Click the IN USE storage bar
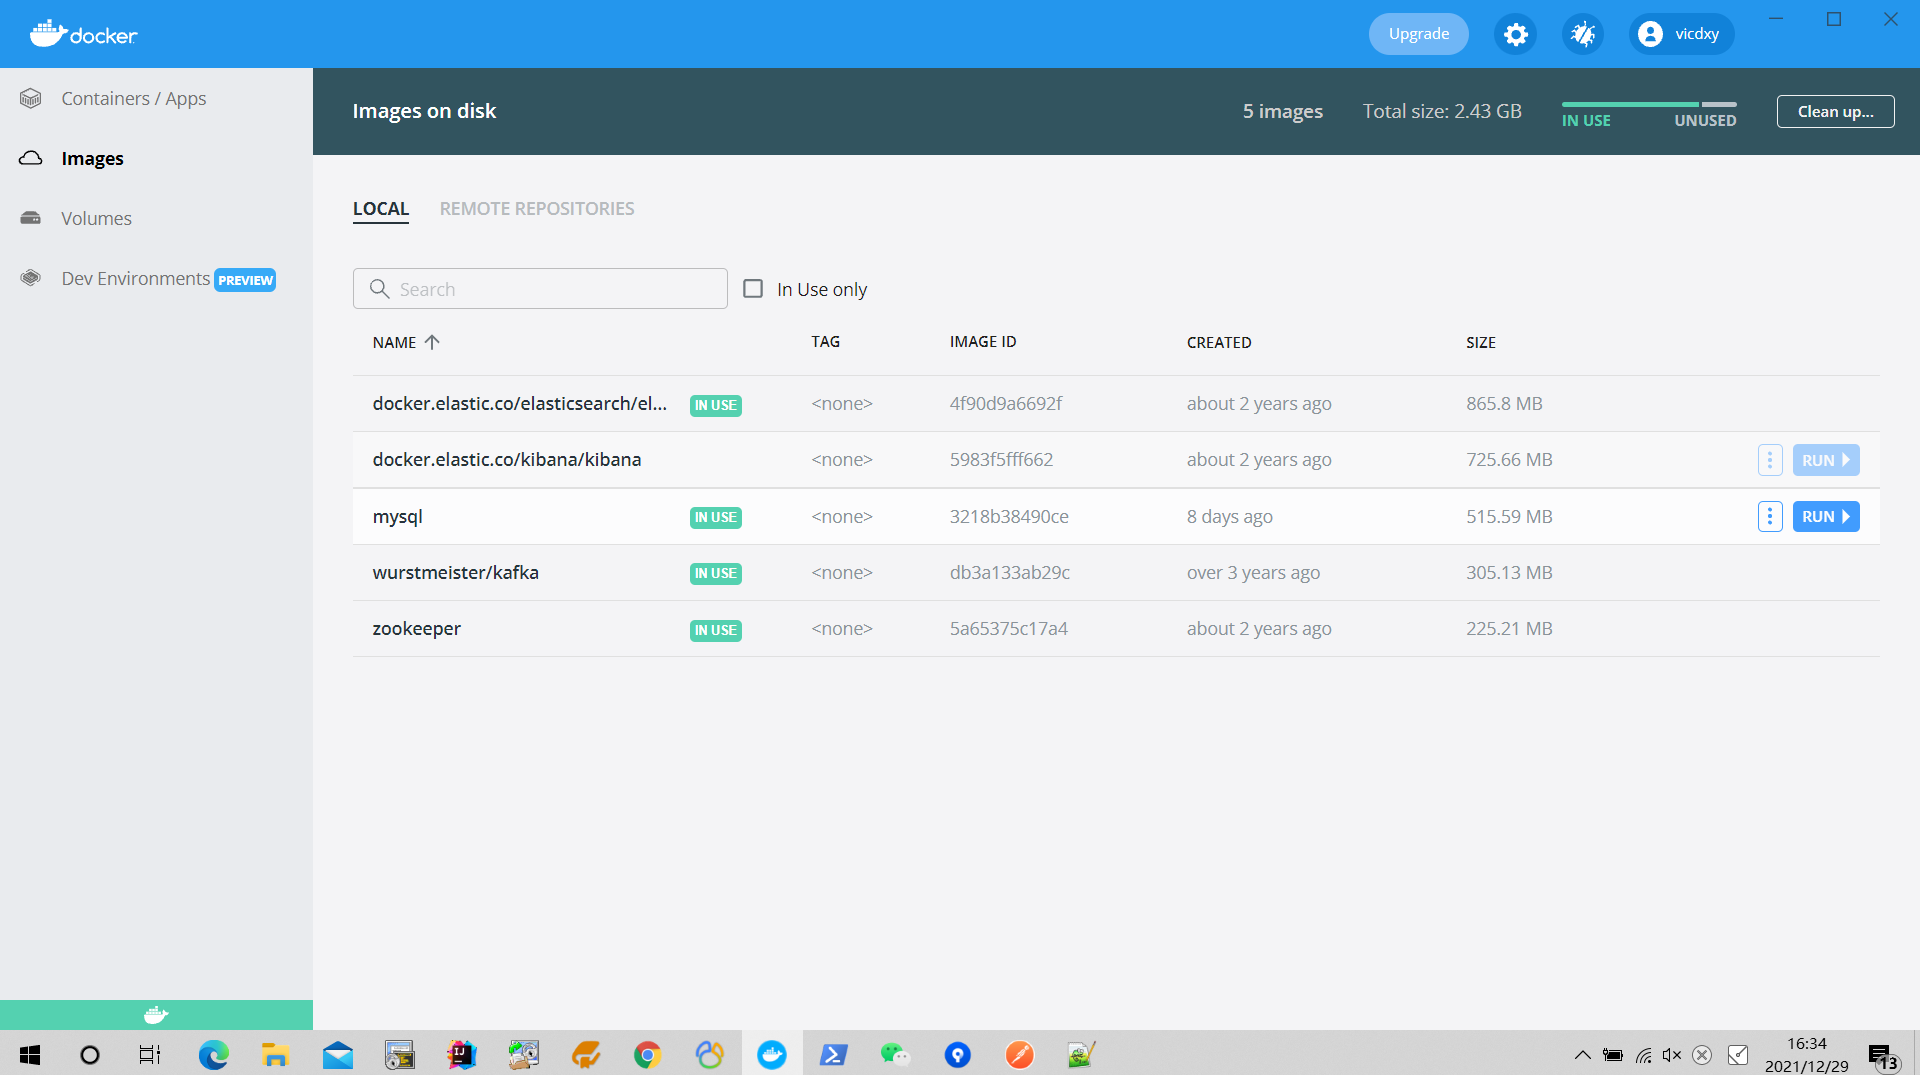 click(1630, 104)
